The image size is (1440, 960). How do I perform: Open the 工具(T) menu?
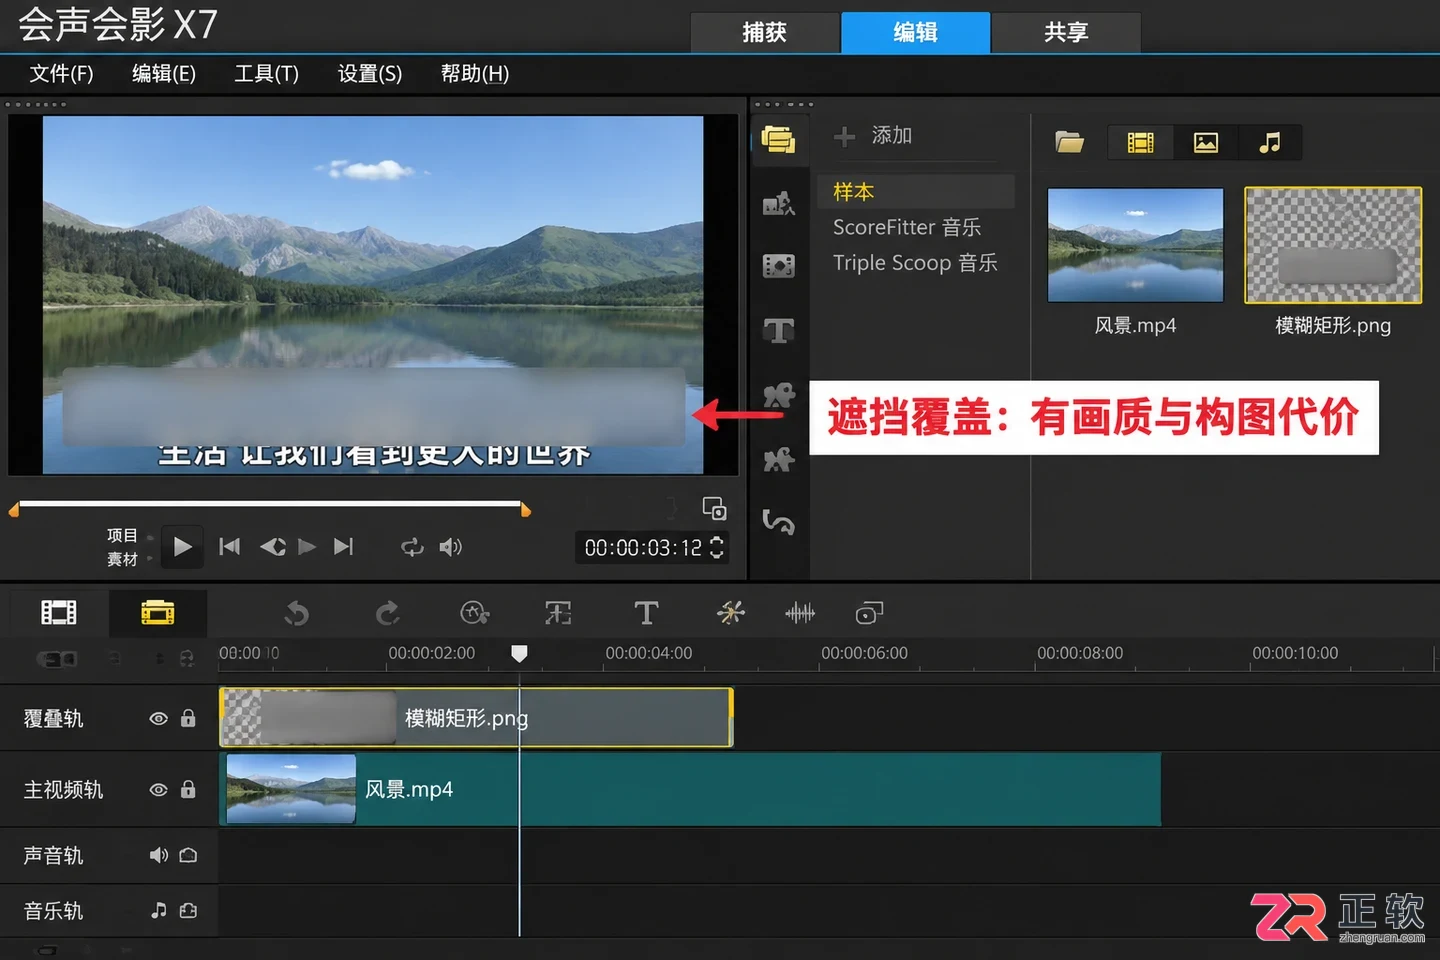(266, 73)
